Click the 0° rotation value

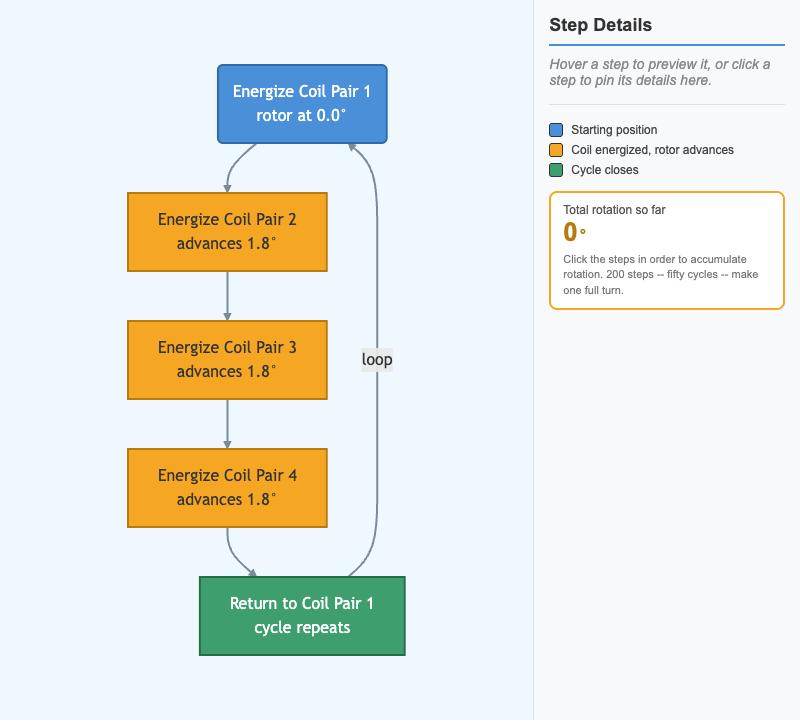coord(574,232)
